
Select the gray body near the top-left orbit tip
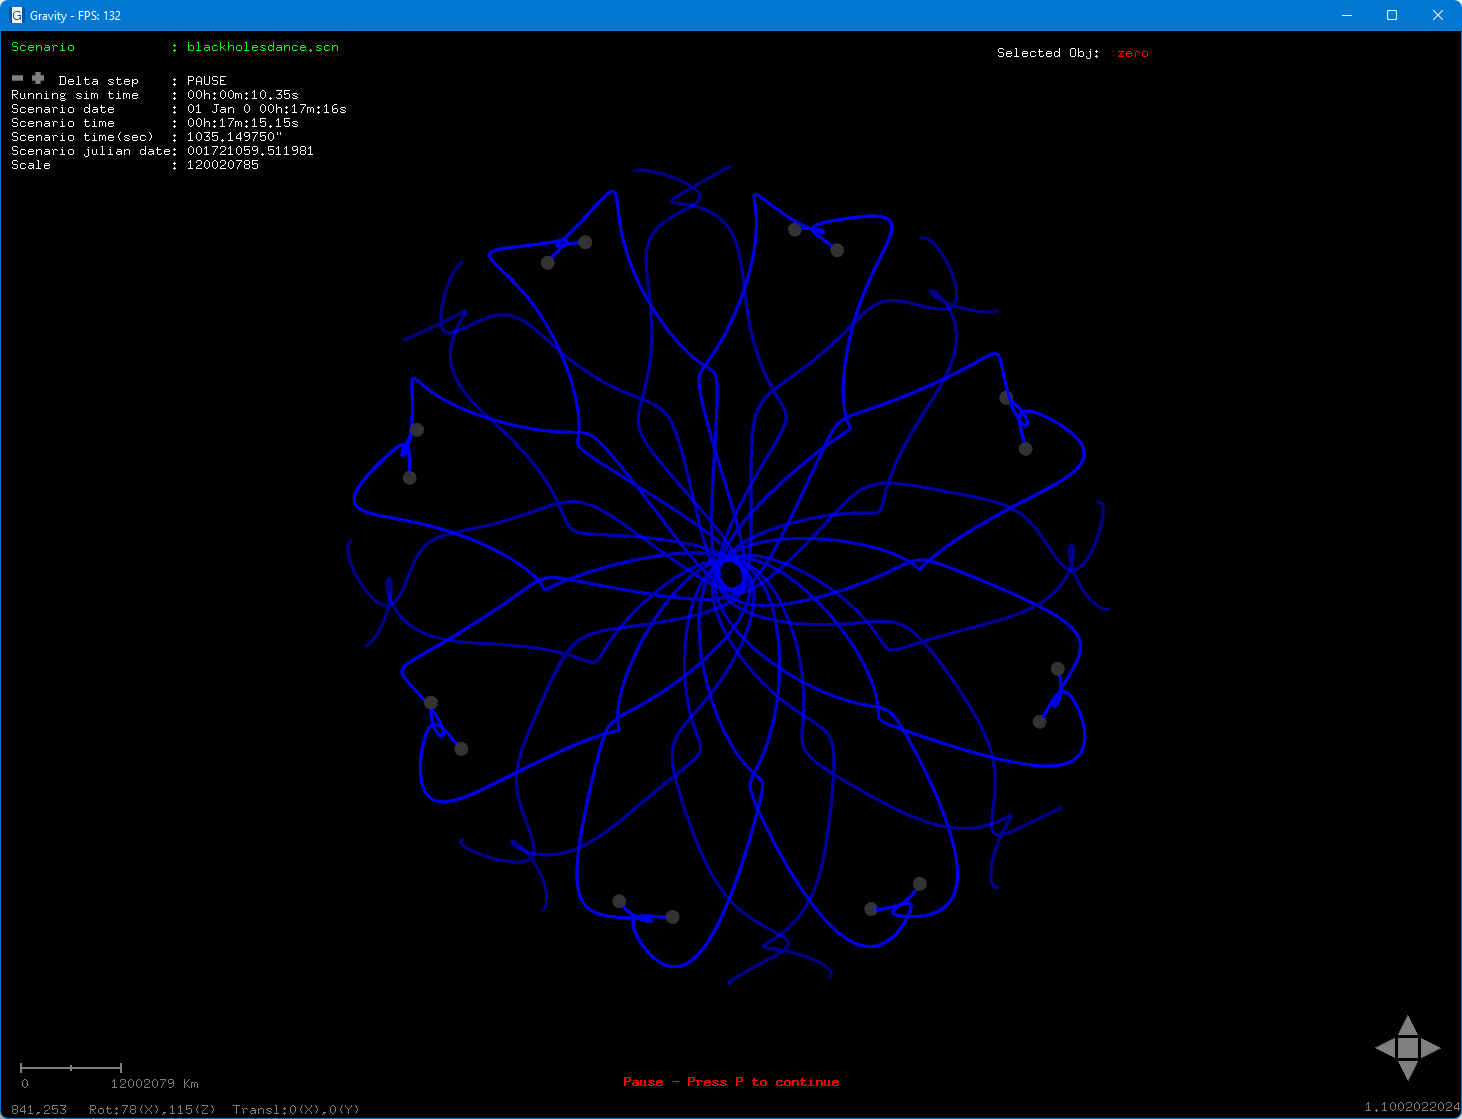click(x=547, y=262)
